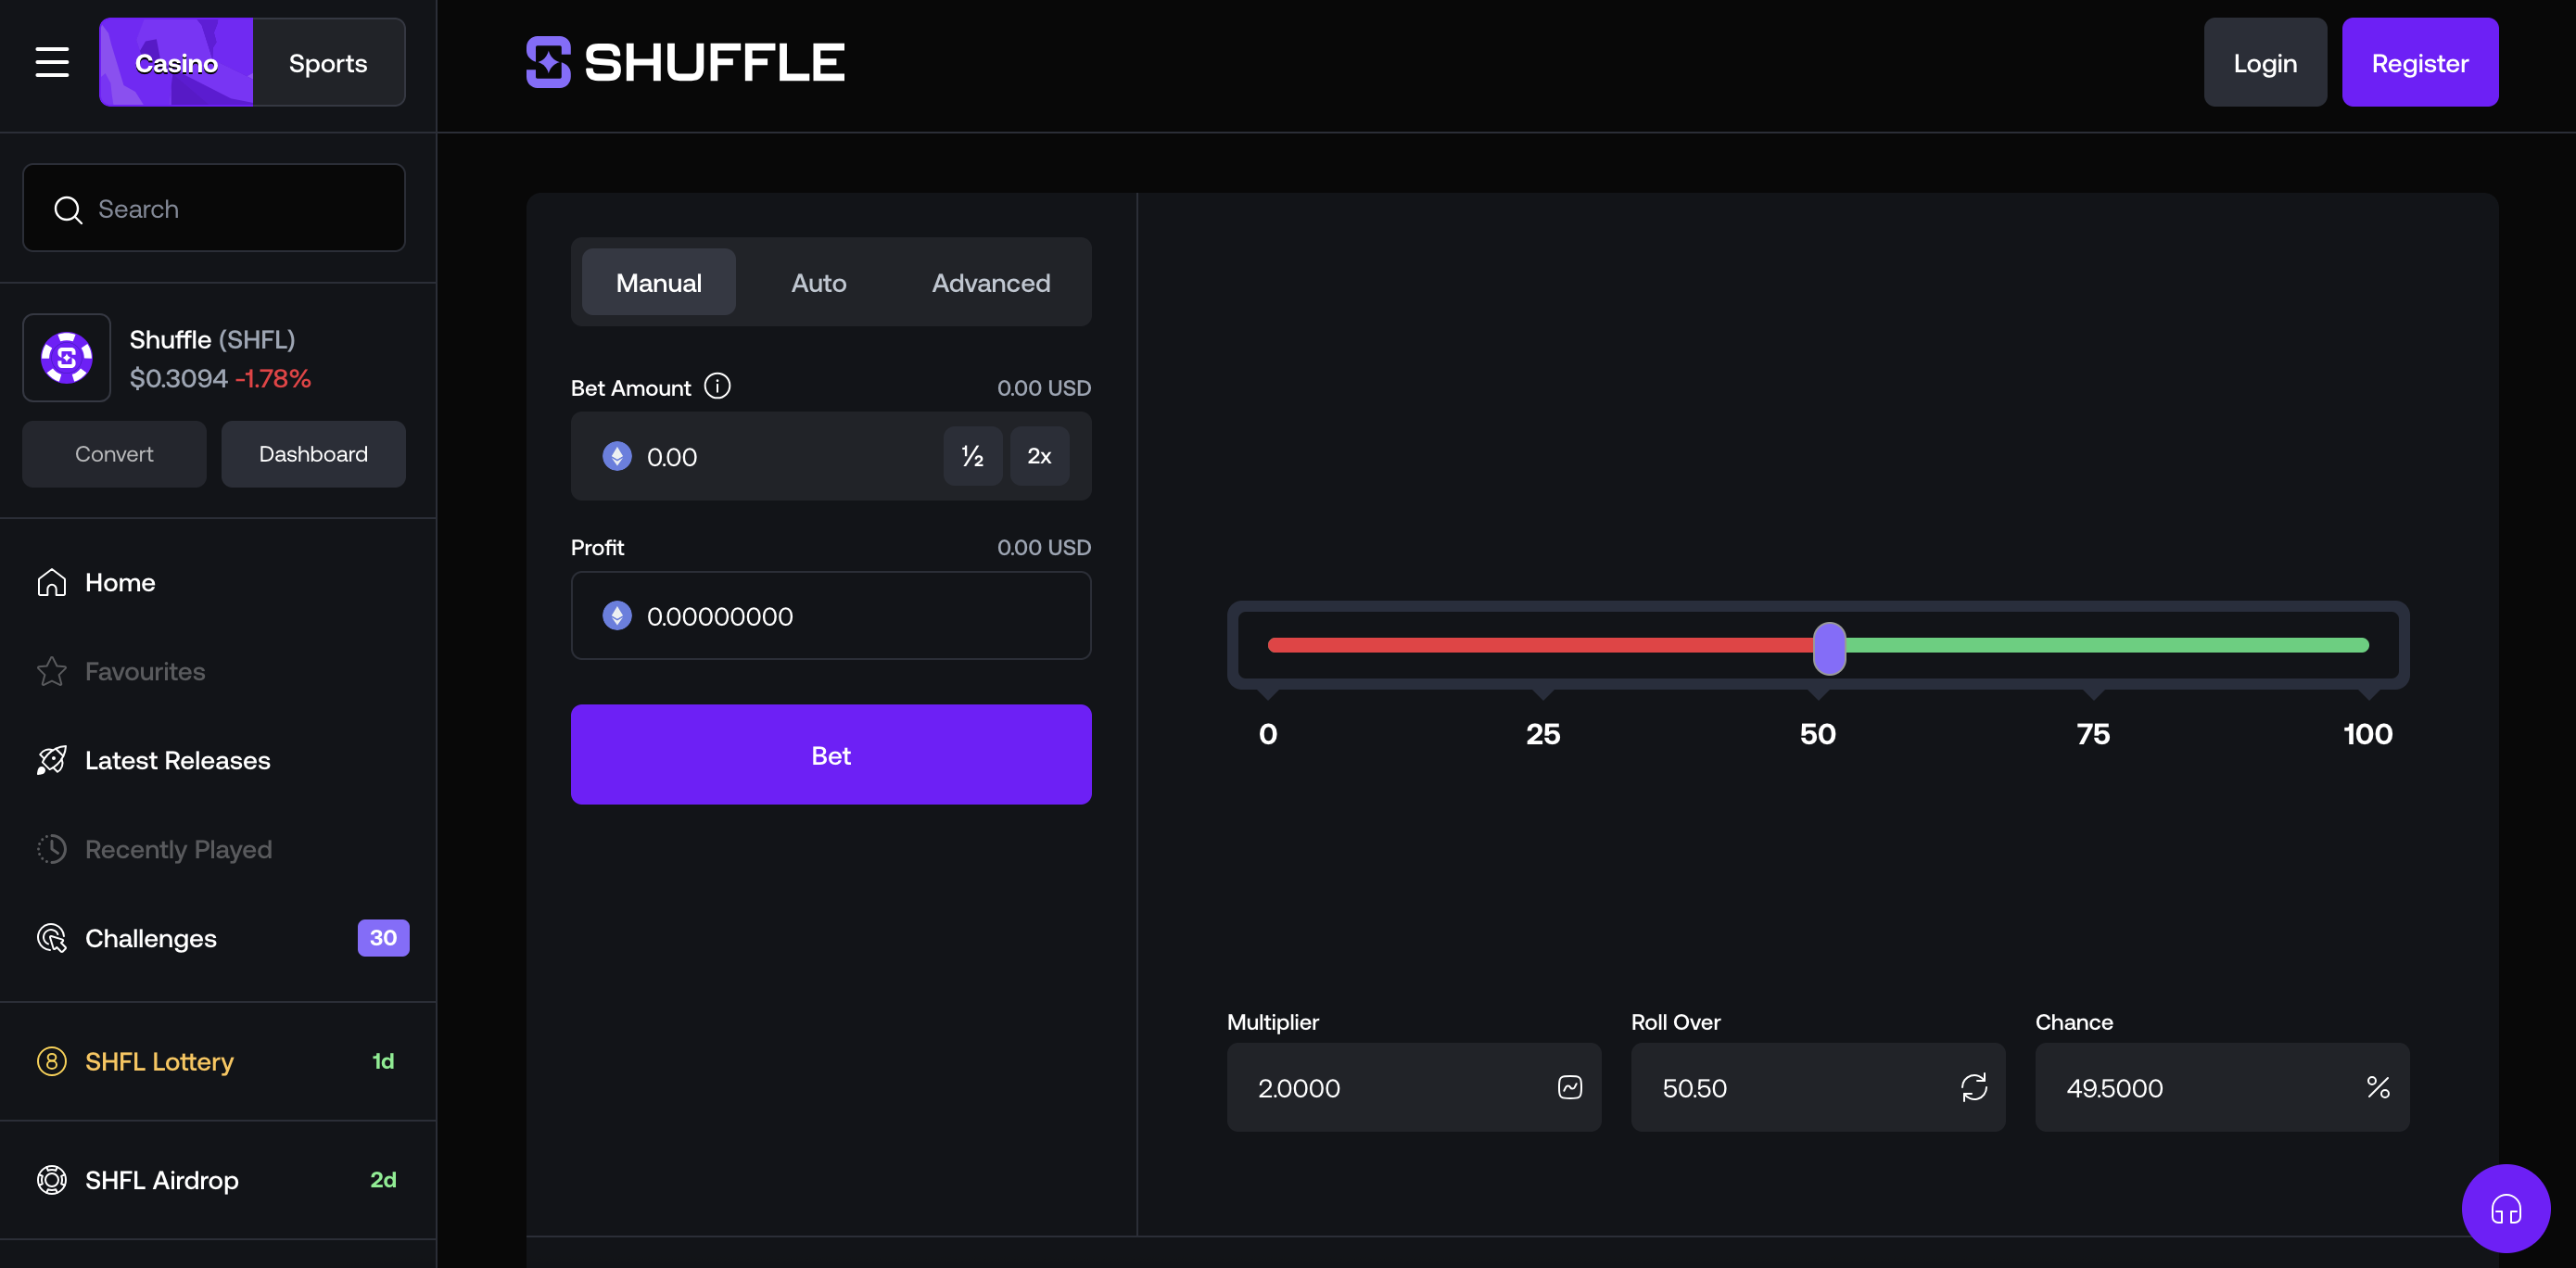Viewport: 2576px width, 1268px height.
Task: Click the SHFL Lottery ball icon
Action: pos(52,1061)
